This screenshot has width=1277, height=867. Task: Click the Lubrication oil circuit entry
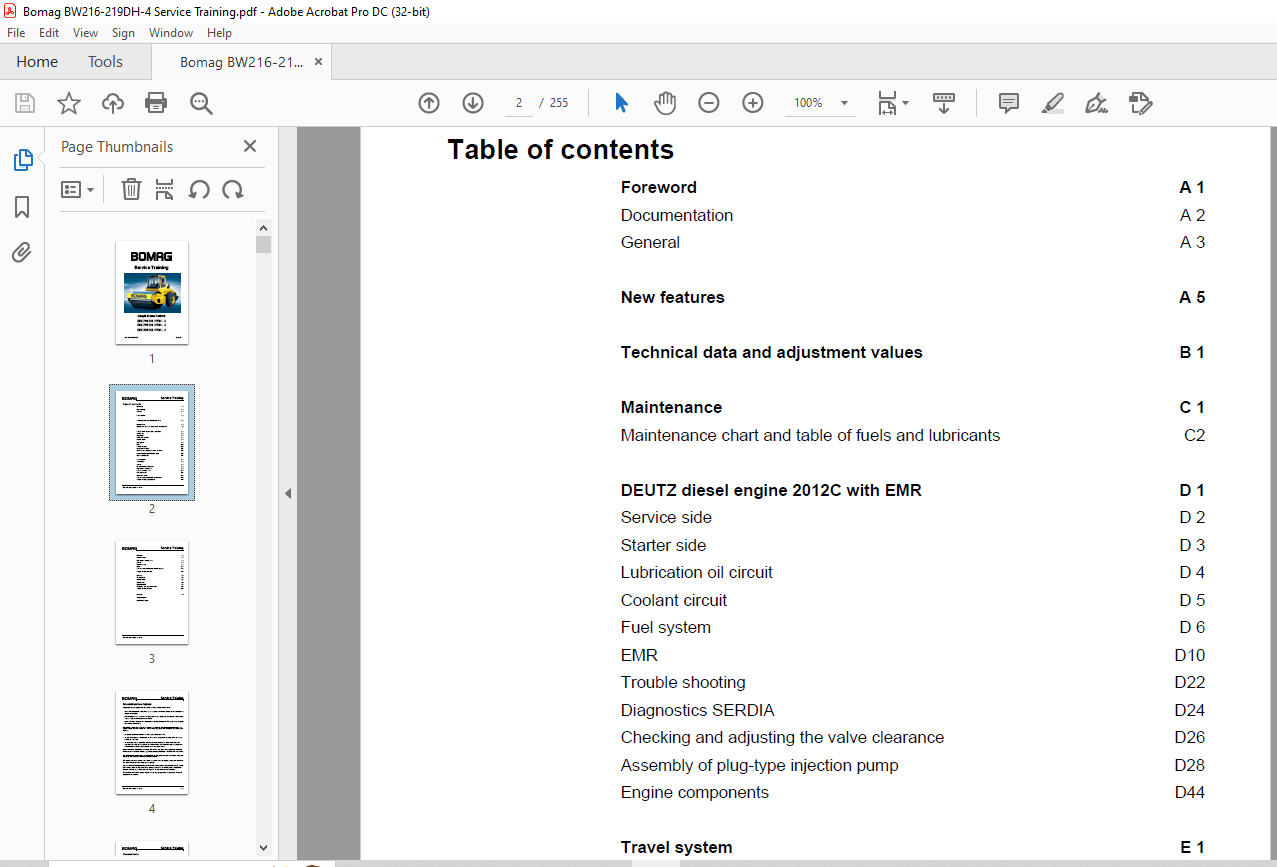point(696,572)
